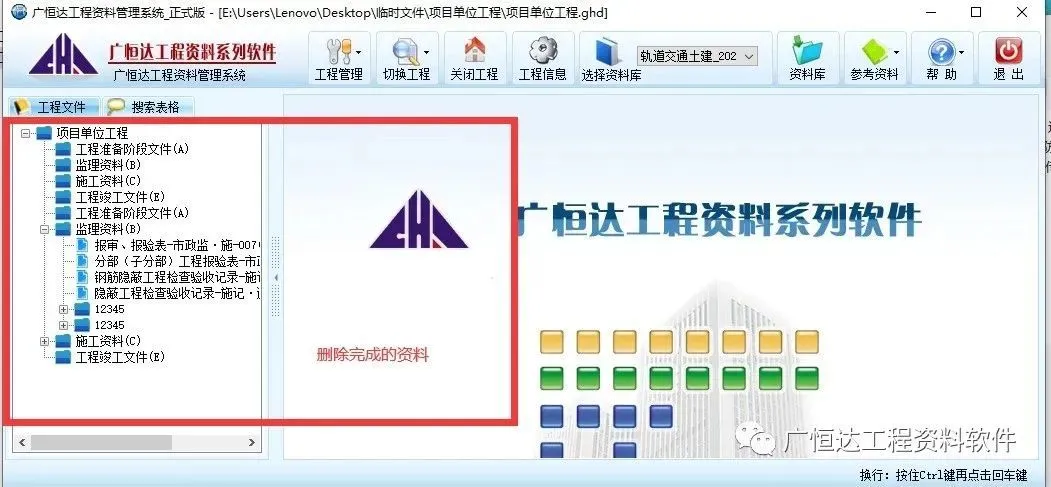This screenshot has height=487, width=1051.
Task: Select 监理资料(B) folder that has no expander
Action: point(99,165)
